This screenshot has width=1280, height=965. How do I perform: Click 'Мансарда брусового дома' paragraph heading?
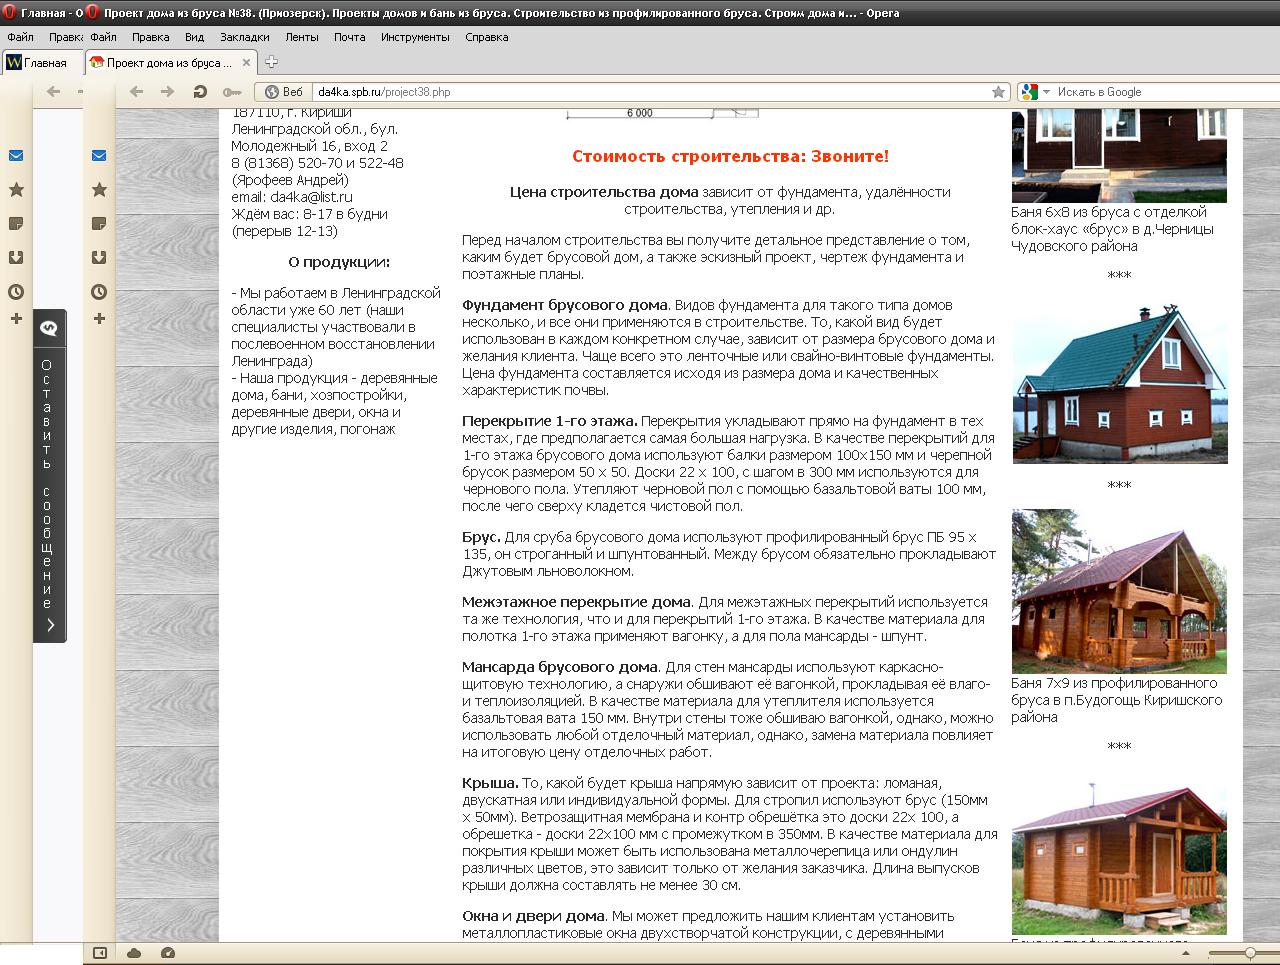pos(560,667)
